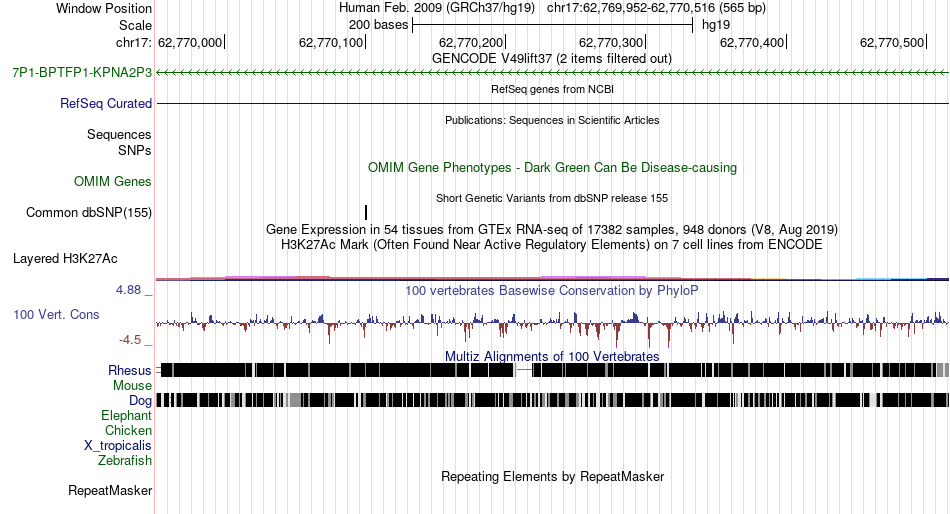Click the 4.88 PhyloP maximum value
The image size is (950, 514).
[128, 290]
